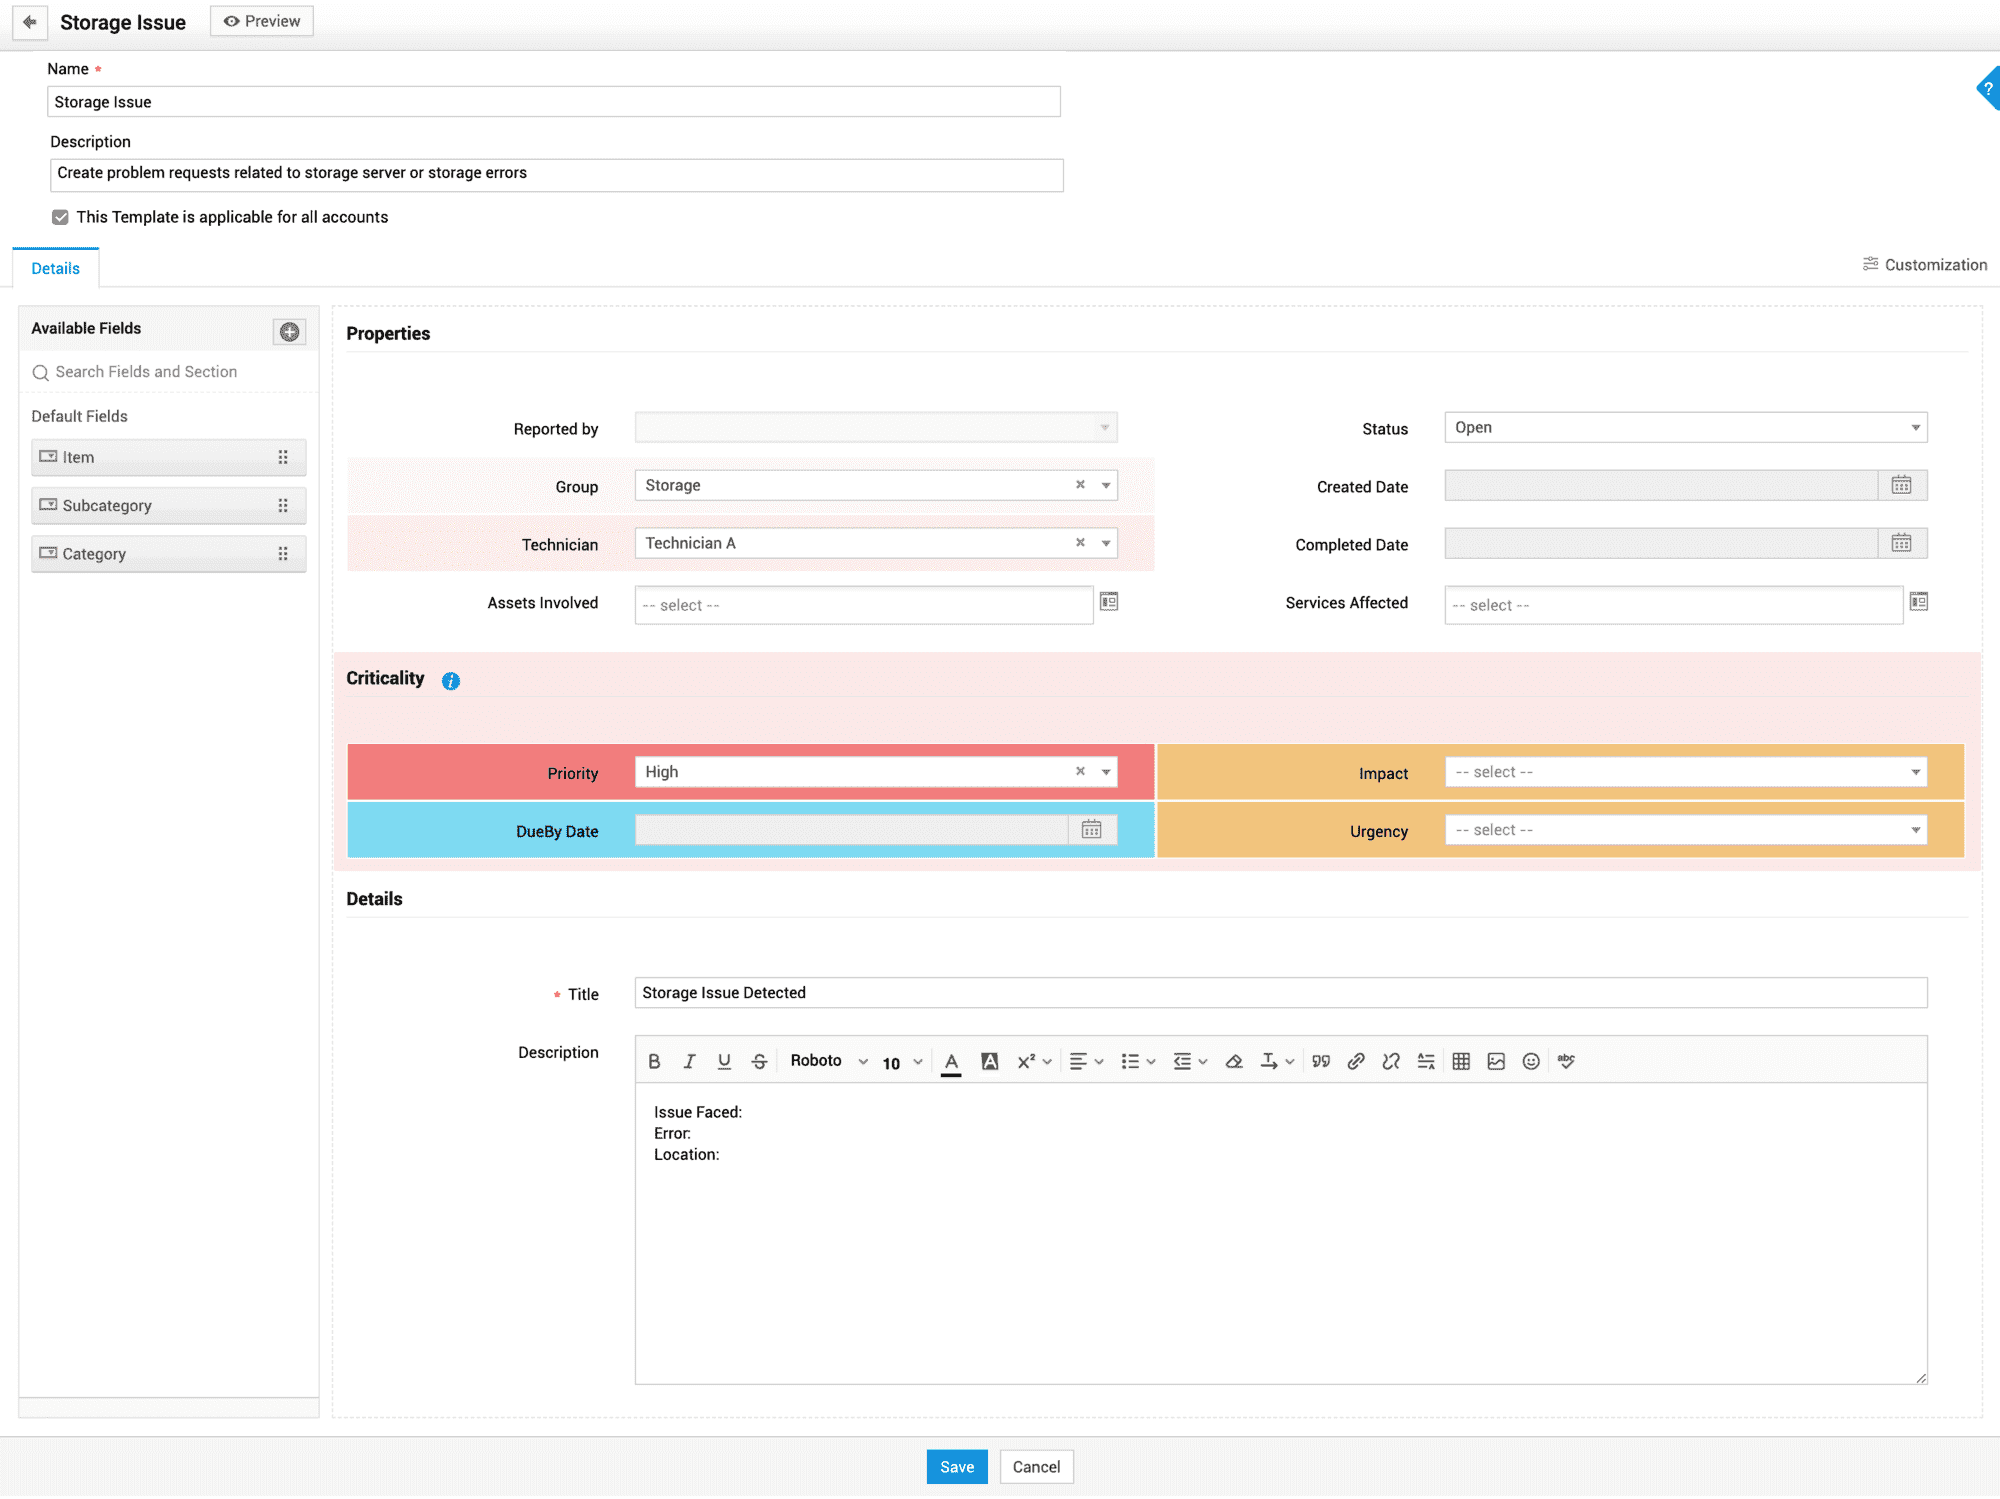Open the DueBy Date calendar icon

1091,829
